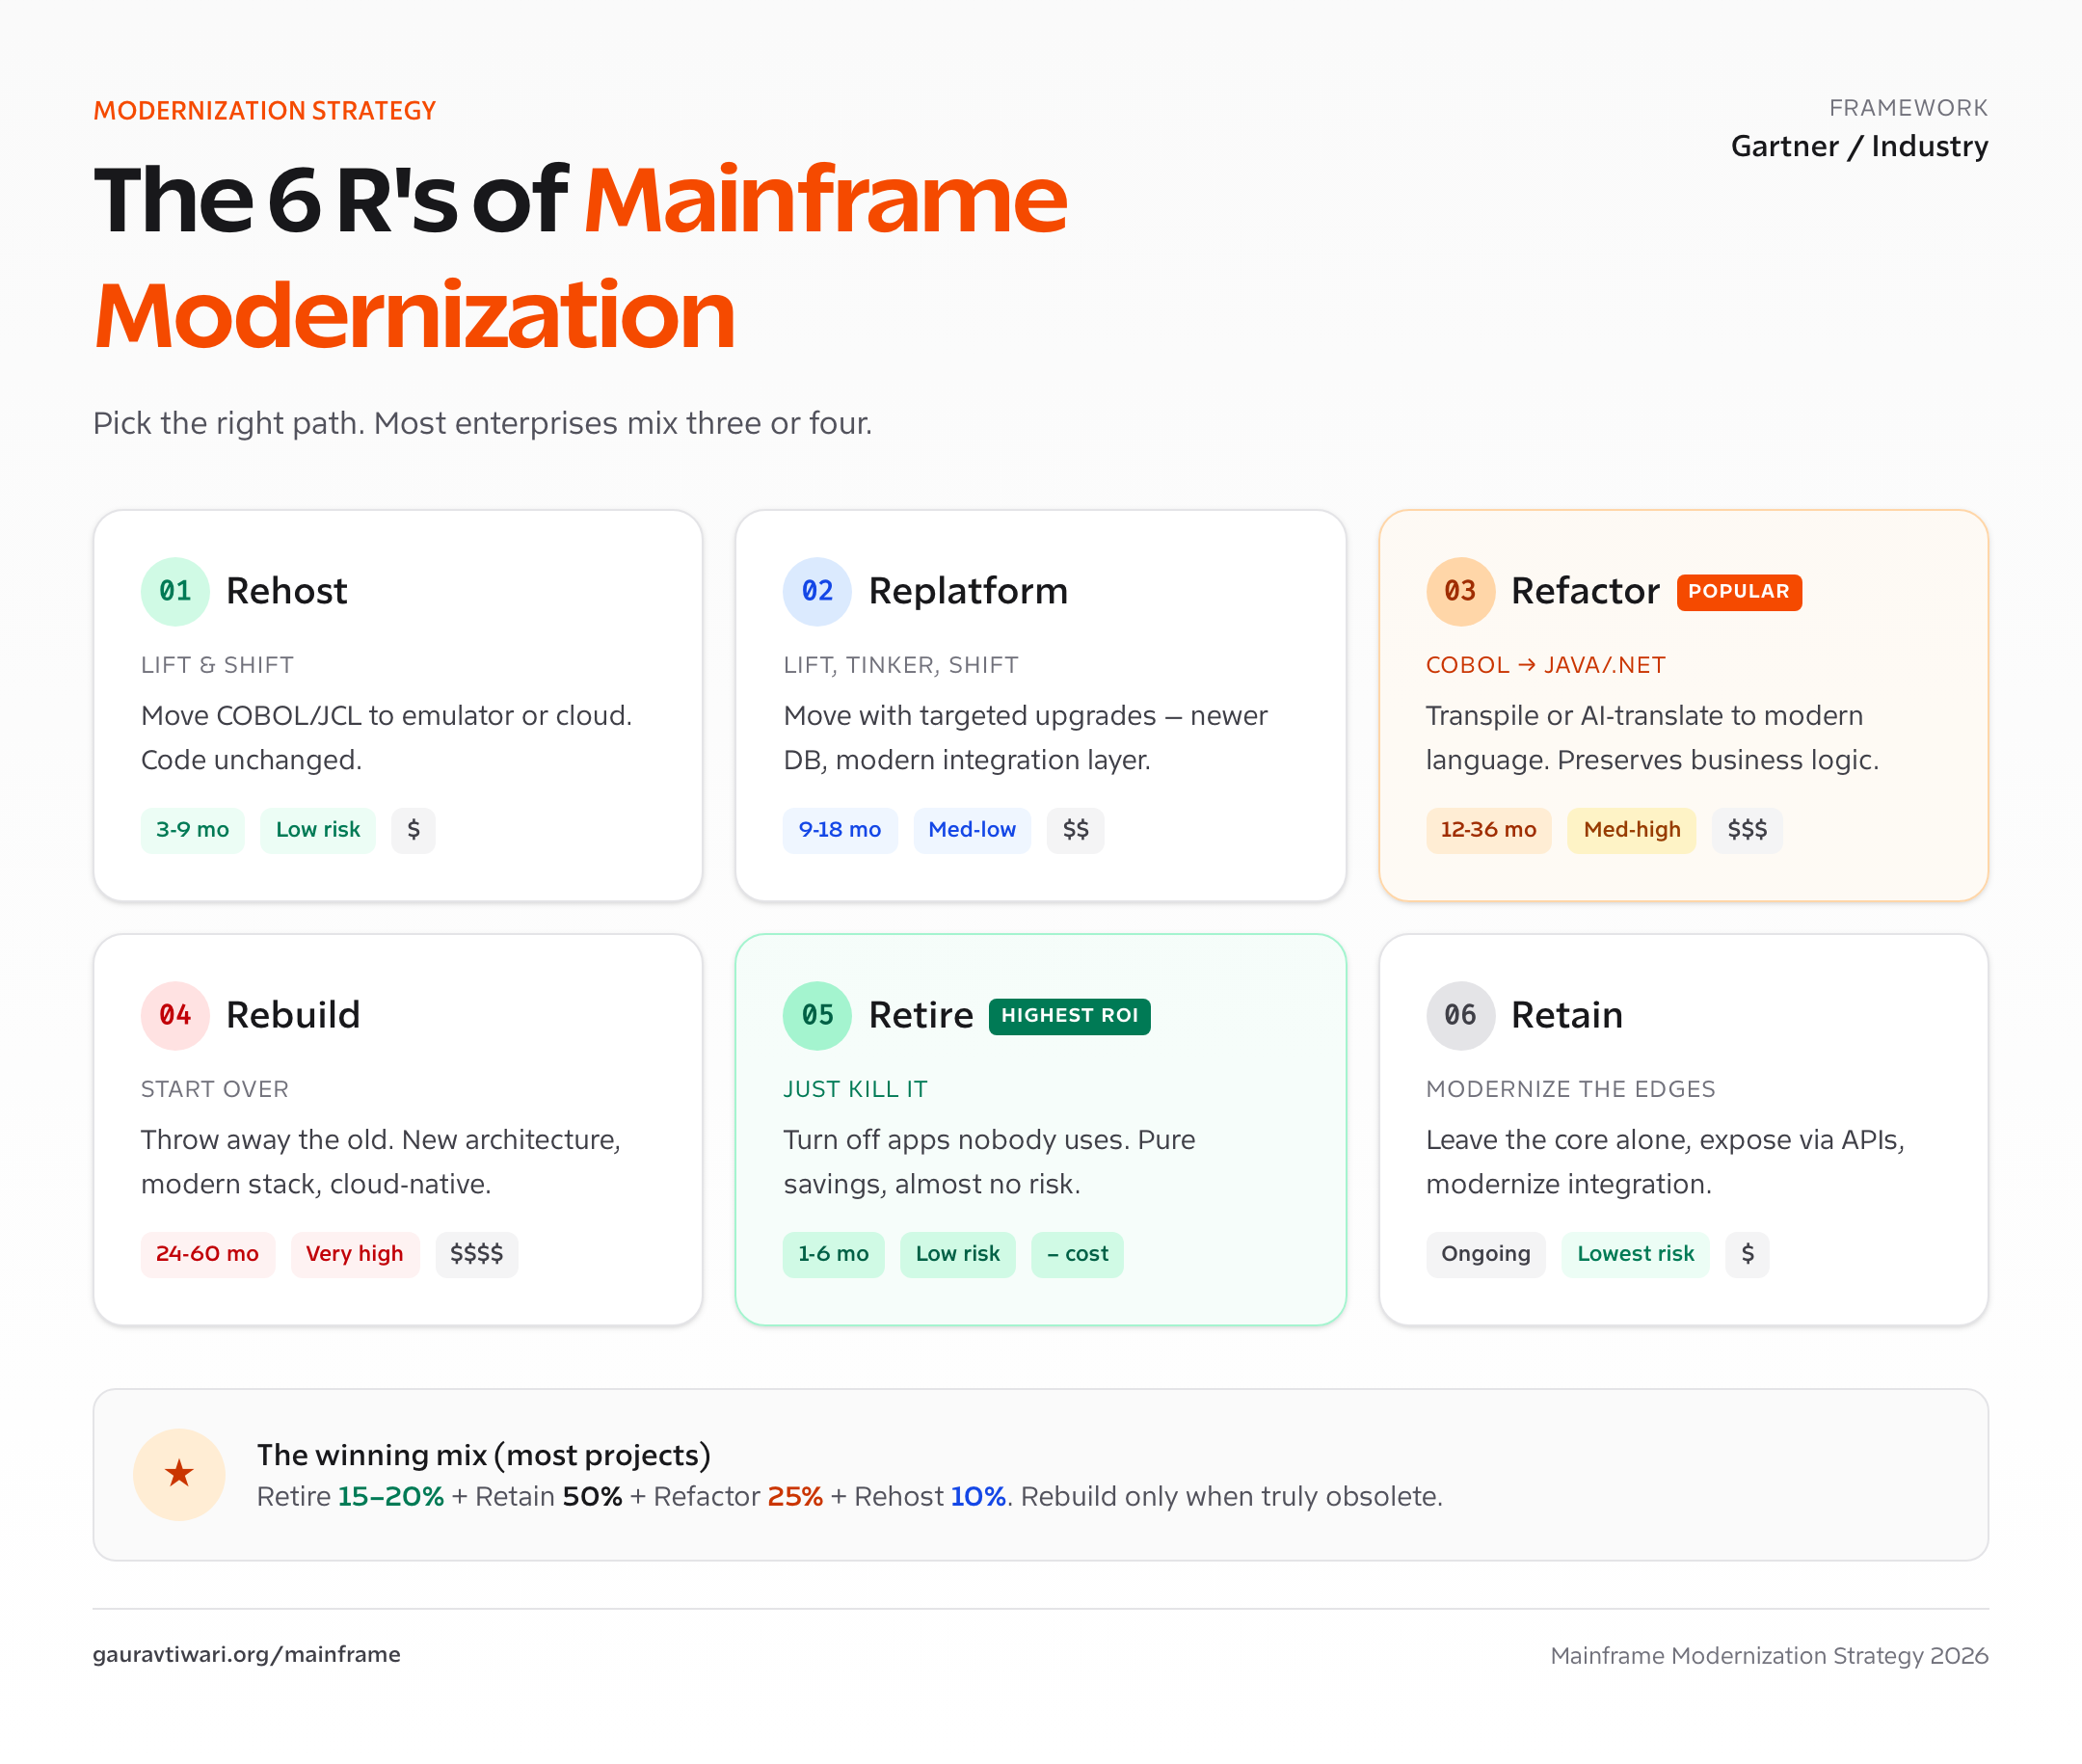
Task: Click the 'Lowest risk' tag
Action: tap(1636, 1254)
